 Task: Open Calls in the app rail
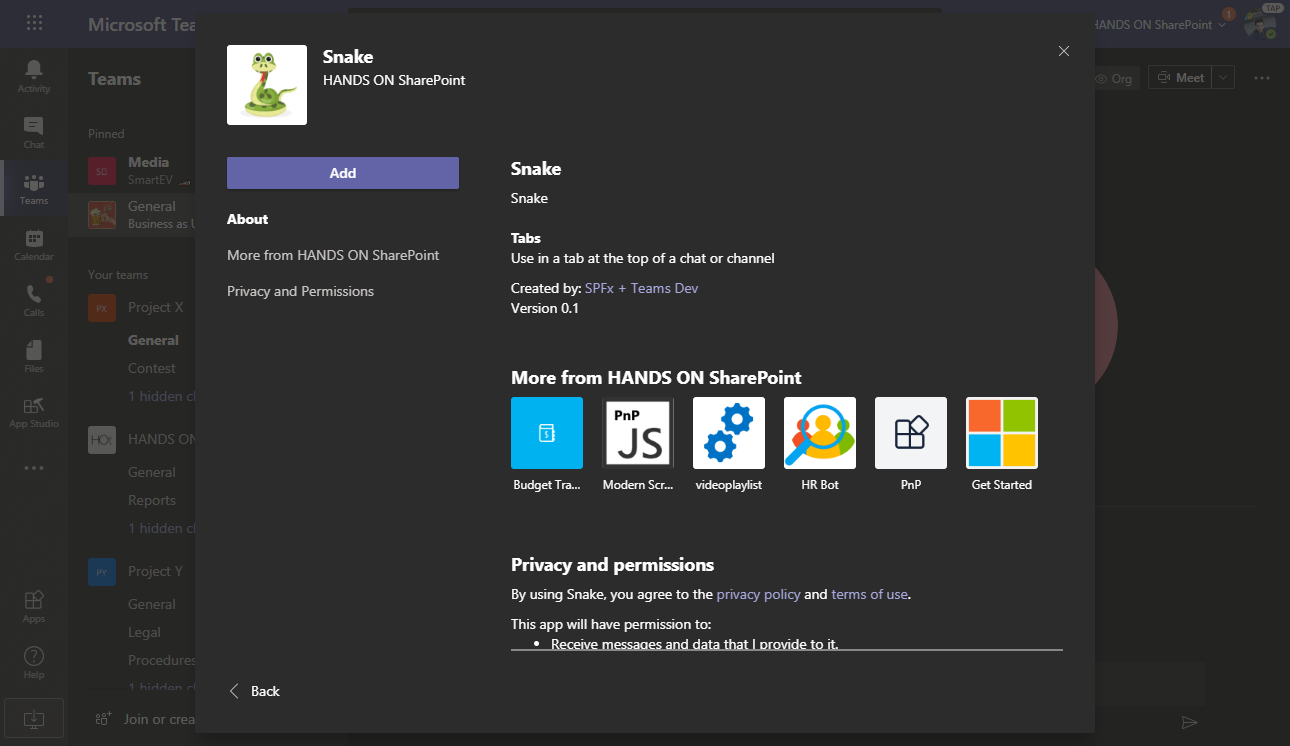[34, 300]
